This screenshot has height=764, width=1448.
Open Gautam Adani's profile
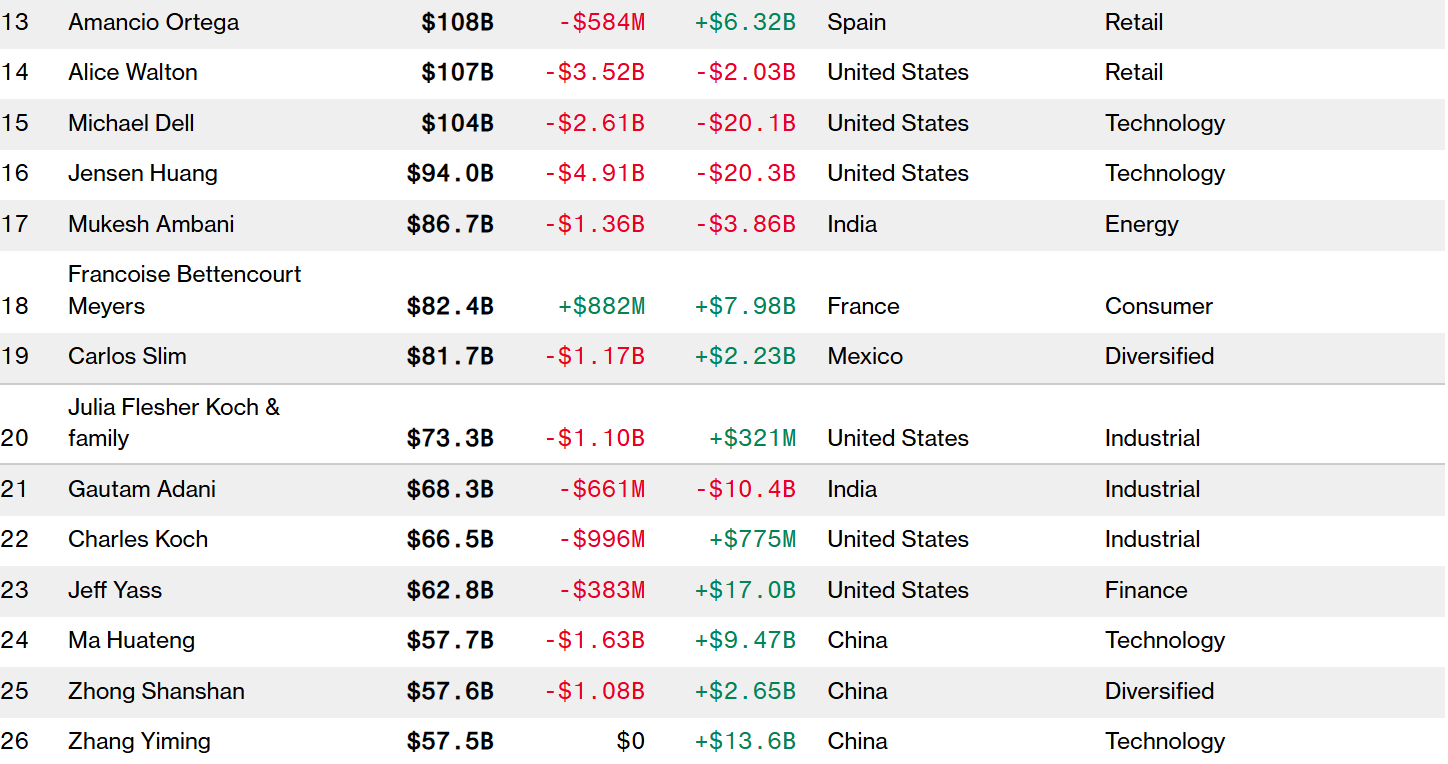(141, 489)
